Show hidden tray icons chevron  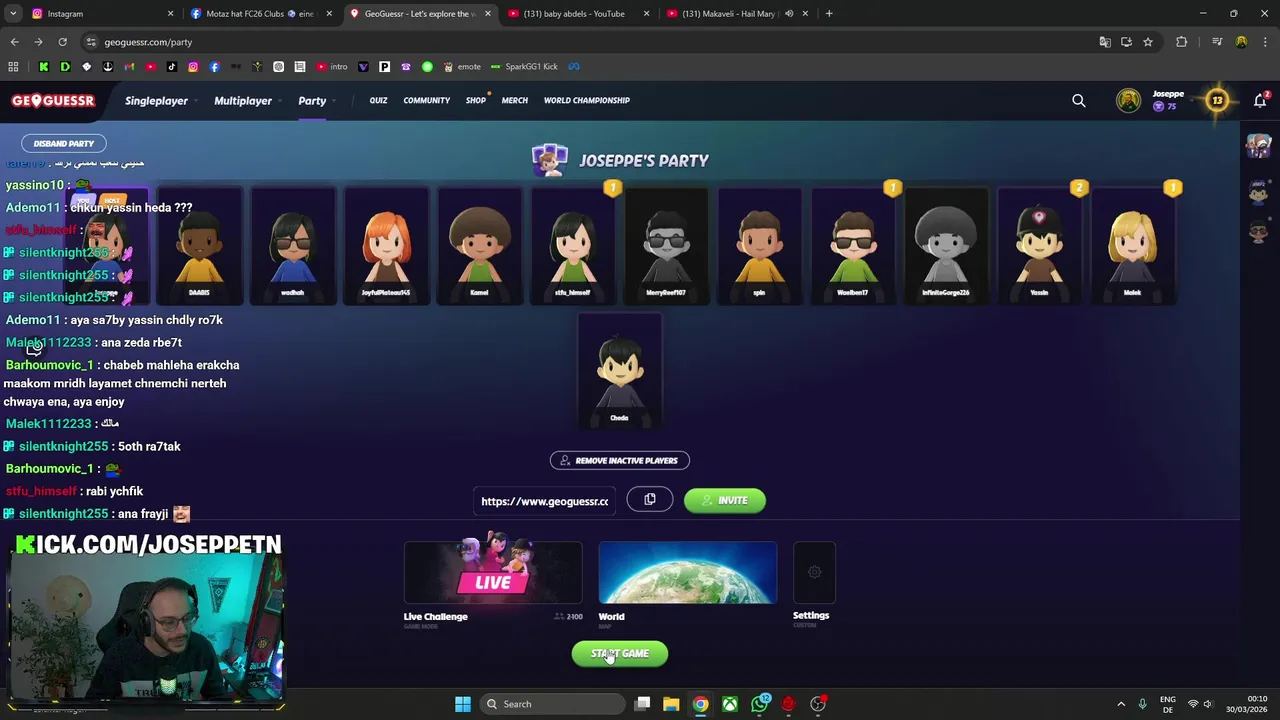[x=1121, y=704]
